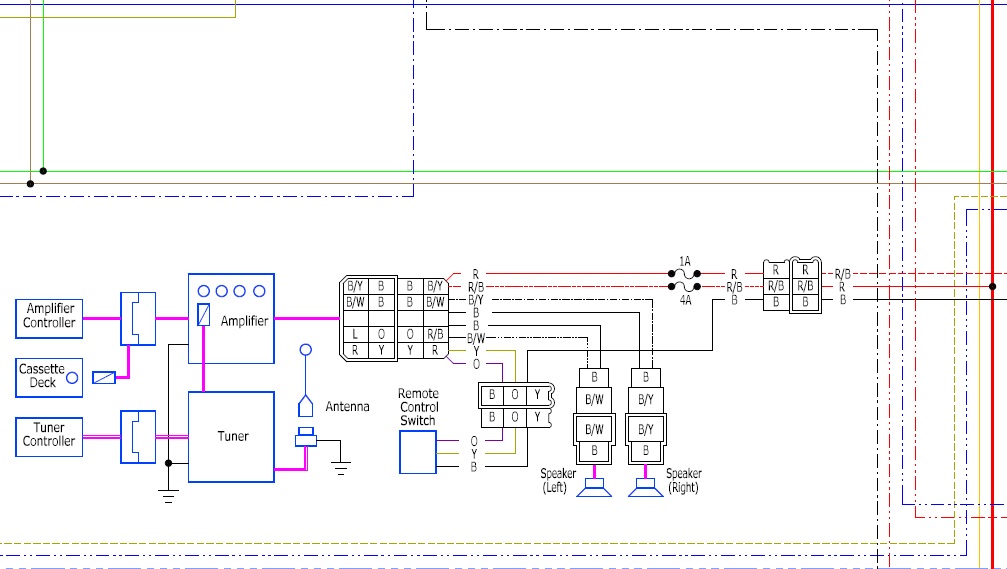Select the right speaker symbol
This screenshot has width=1007, height=569.
click(645, 488)
